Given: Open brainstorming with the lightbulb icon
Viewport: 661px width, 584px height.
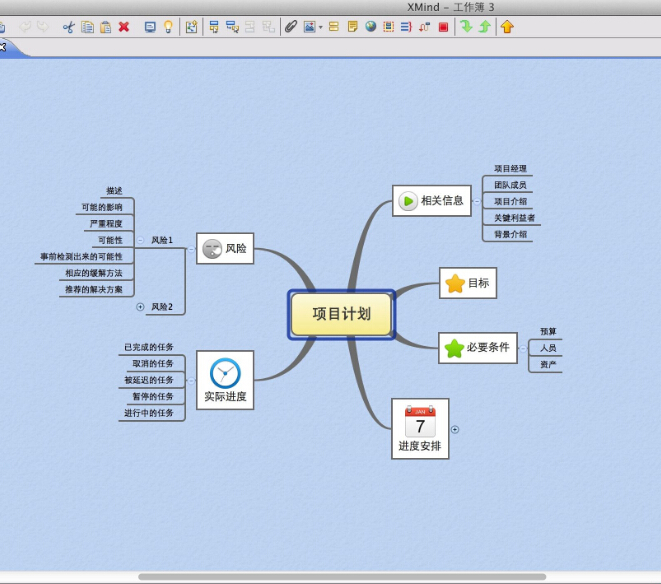Looking at the screenshot, I should (168, 27).
